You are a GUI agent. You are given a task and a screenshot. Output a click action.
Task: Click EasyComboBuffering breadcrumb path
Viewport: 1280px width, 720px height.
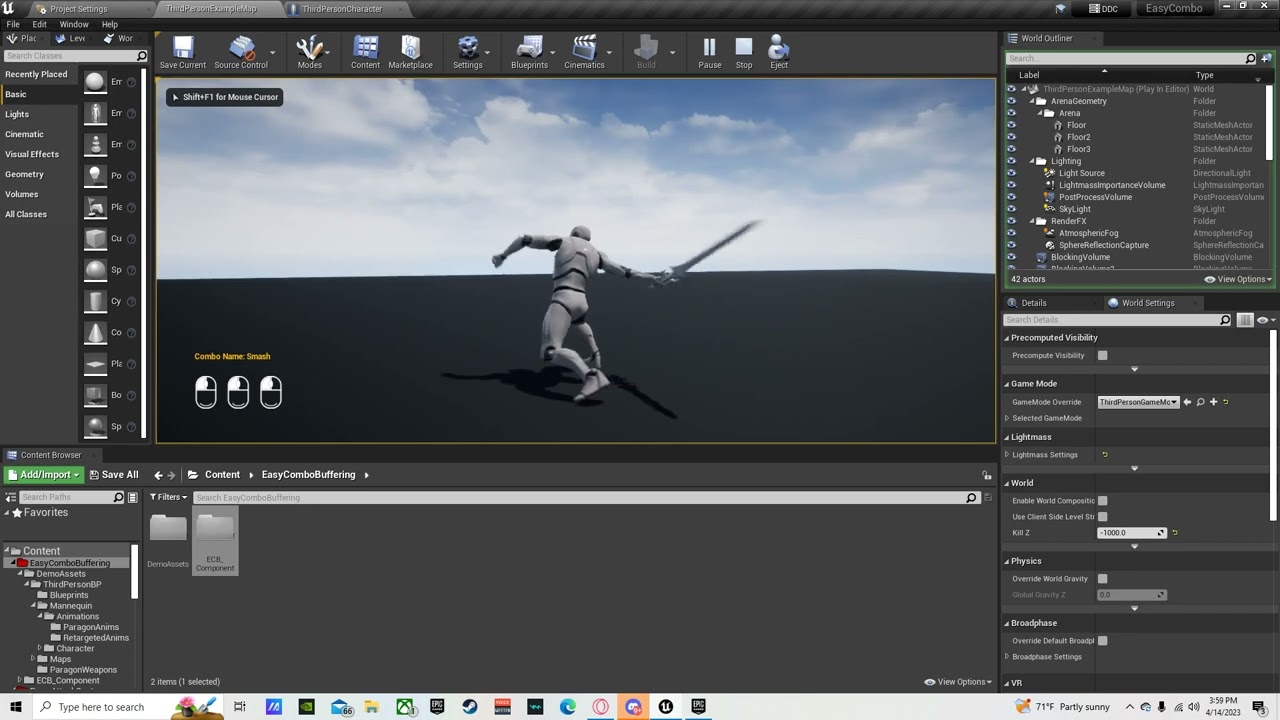tap(308, 475)
